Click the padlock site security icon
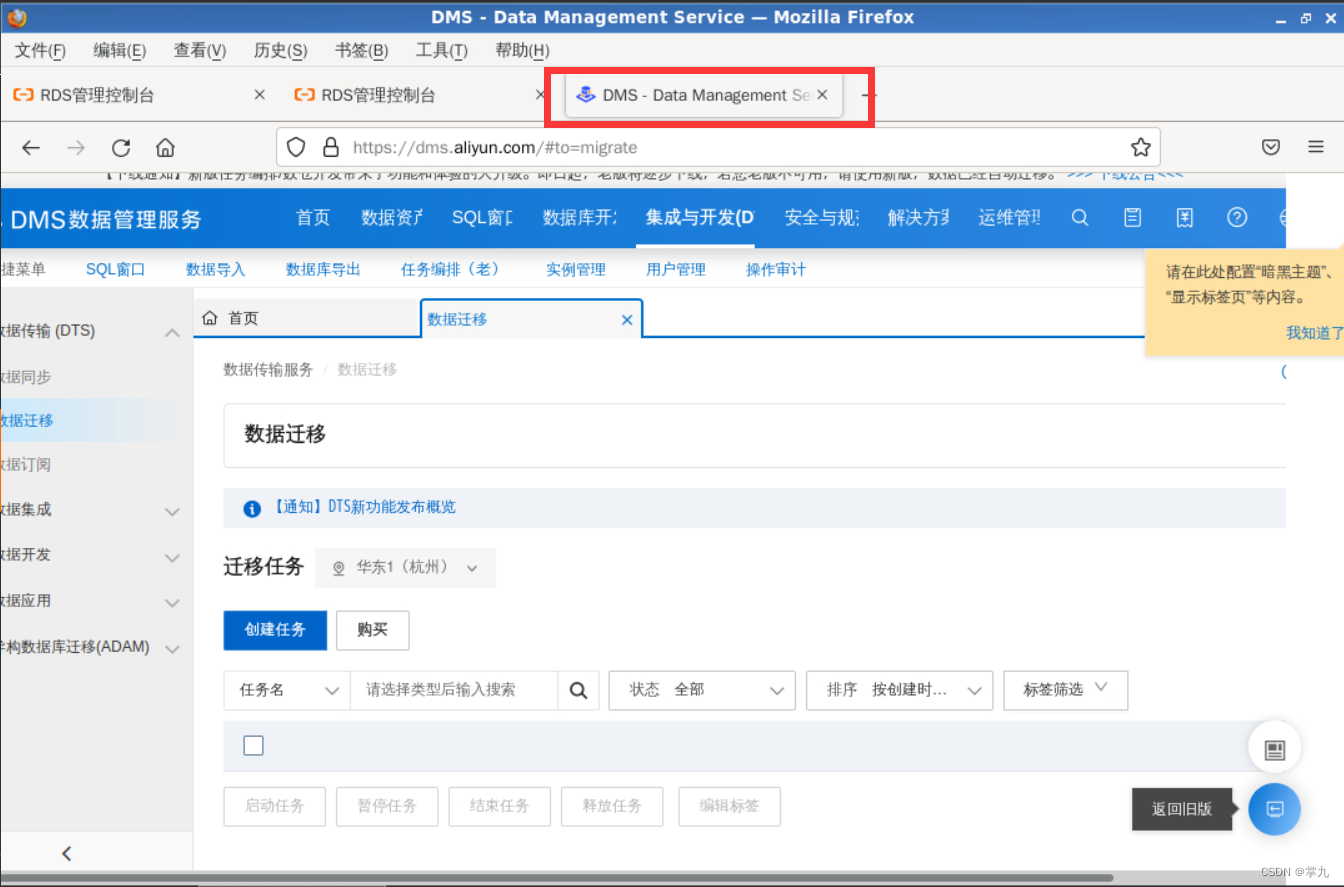 [331, 147]
